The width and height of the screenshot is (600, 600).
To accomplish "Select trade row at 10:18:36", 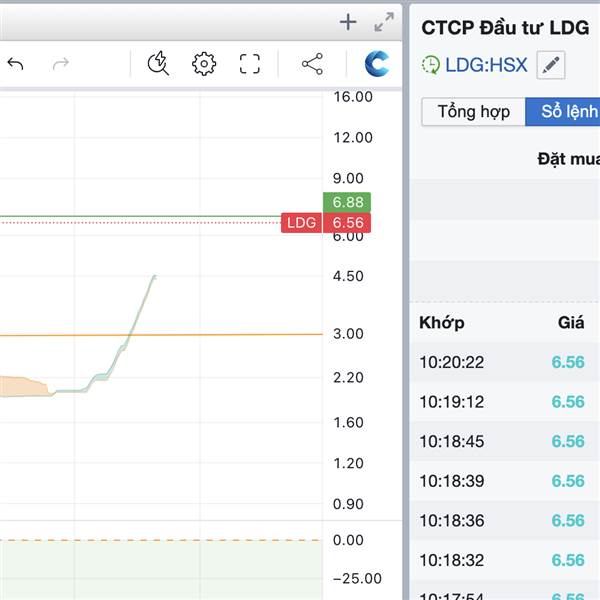I will [x=505, y=520].
